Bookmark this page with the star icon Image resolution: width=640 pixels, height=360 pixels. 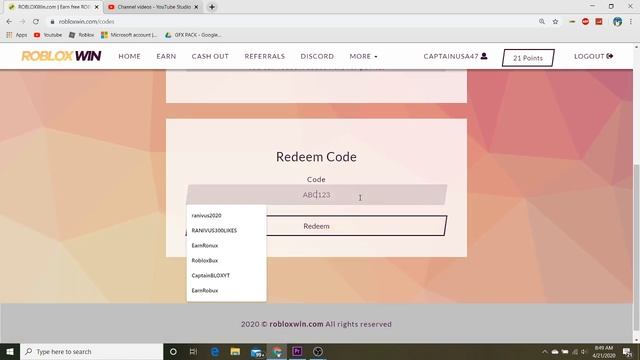click(x=555, y=22)
